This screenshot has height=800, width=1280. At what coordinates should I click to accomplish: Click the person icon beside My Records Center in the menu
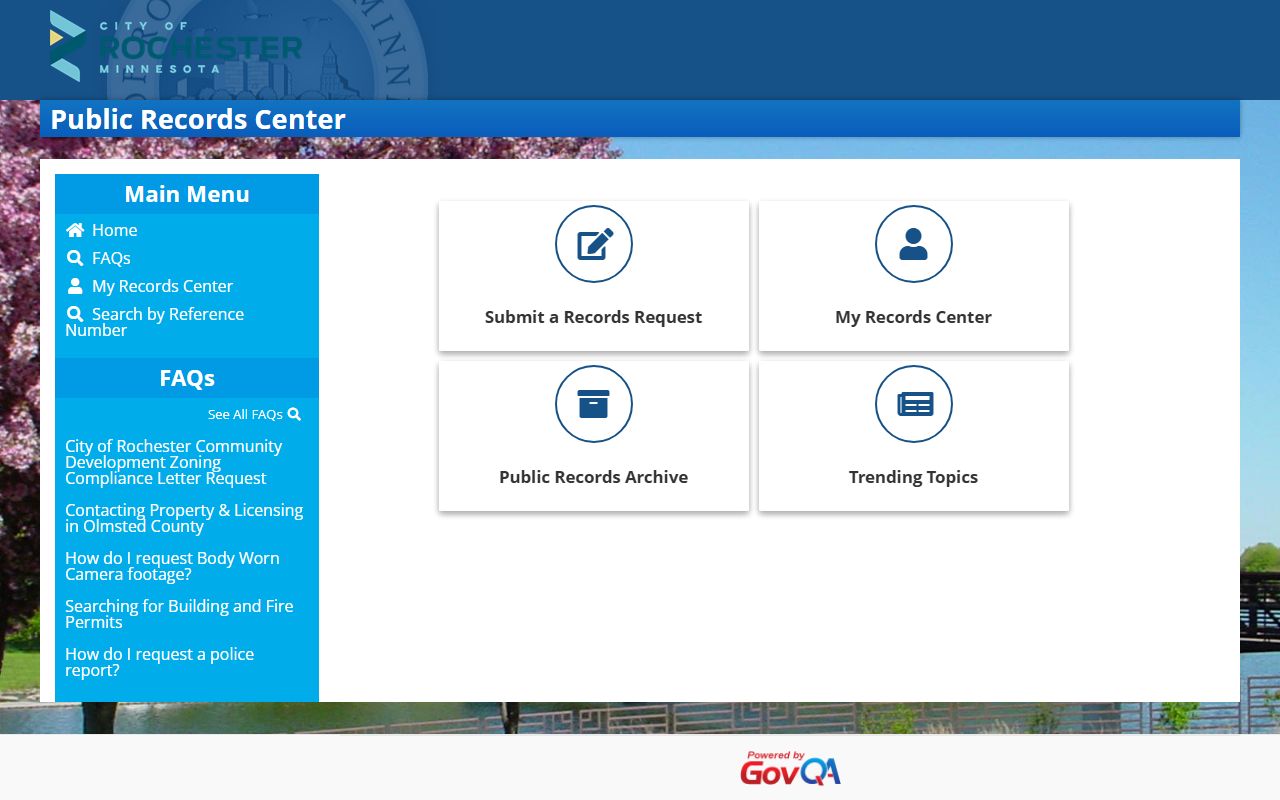click(x=75, y=286)
